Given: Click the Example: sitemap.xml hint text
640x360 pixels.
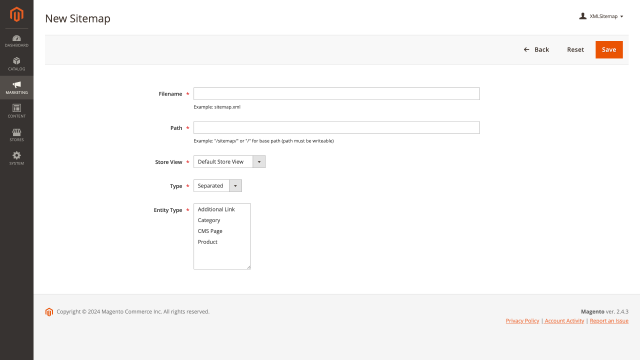Looking at the screenshot, I should (x=217, y=107).
